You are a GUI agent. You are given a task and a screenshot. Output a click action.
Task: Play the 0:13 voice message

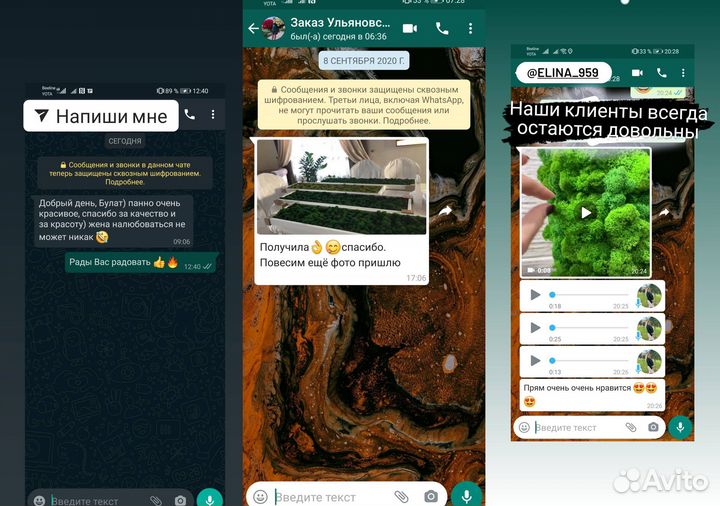[535, 360]
